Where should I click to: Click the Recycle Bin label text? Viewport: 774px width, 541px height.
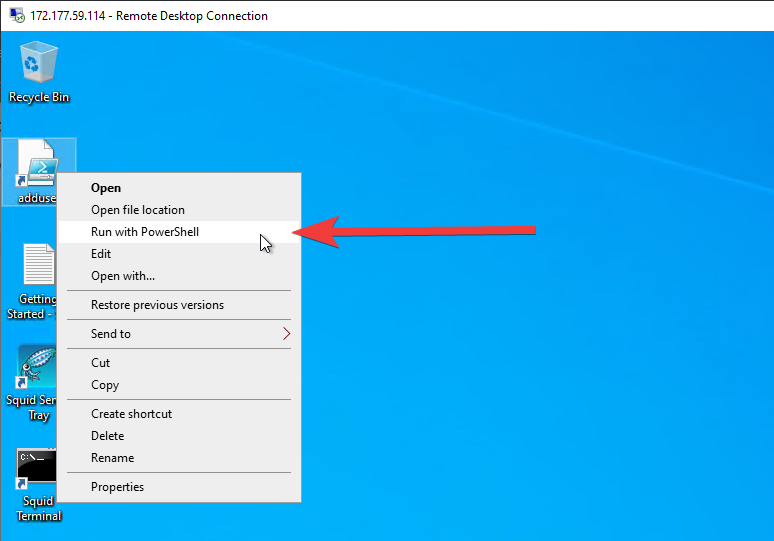click(x=39, y=97)
